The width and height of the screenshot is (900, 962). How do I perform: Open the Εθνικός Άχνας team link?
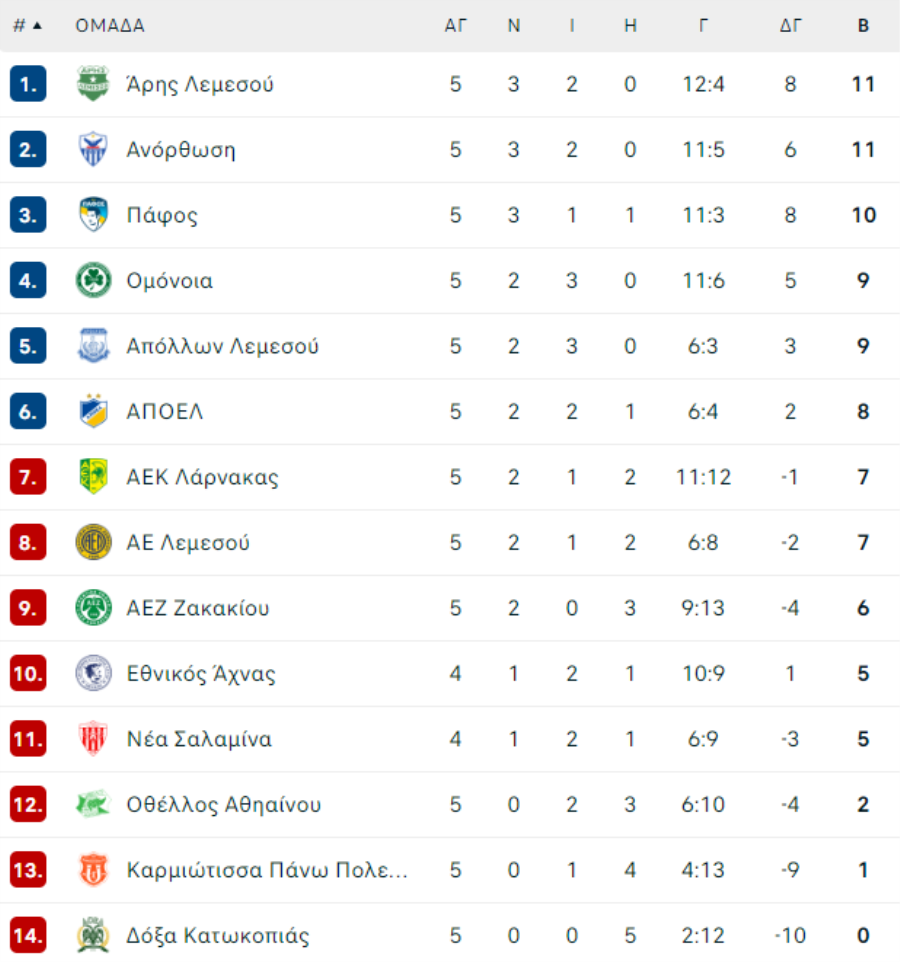(x=201, y=674)
